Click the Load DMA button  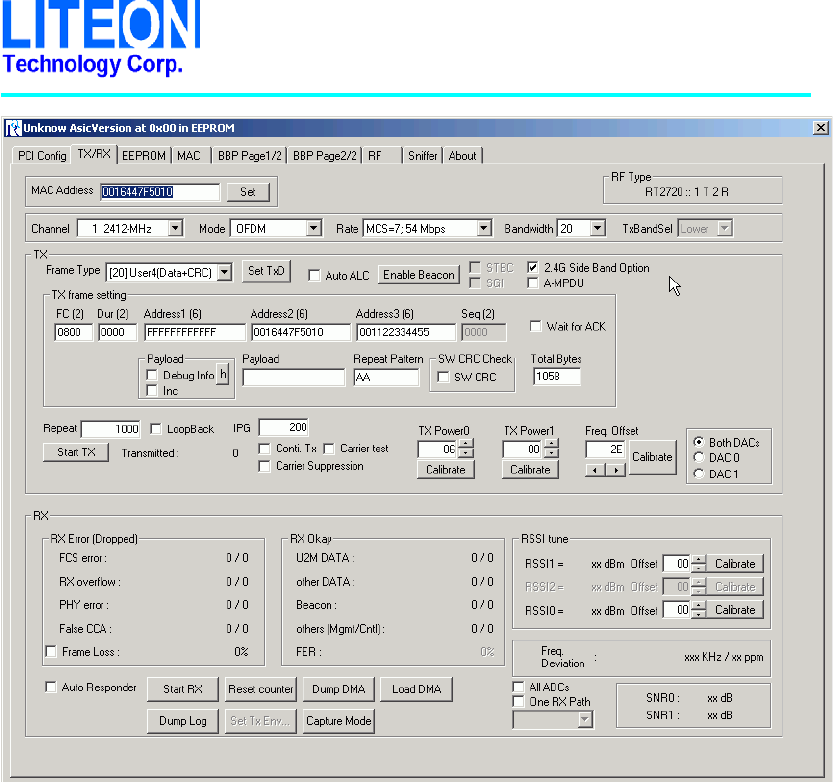tap(416, 689)
